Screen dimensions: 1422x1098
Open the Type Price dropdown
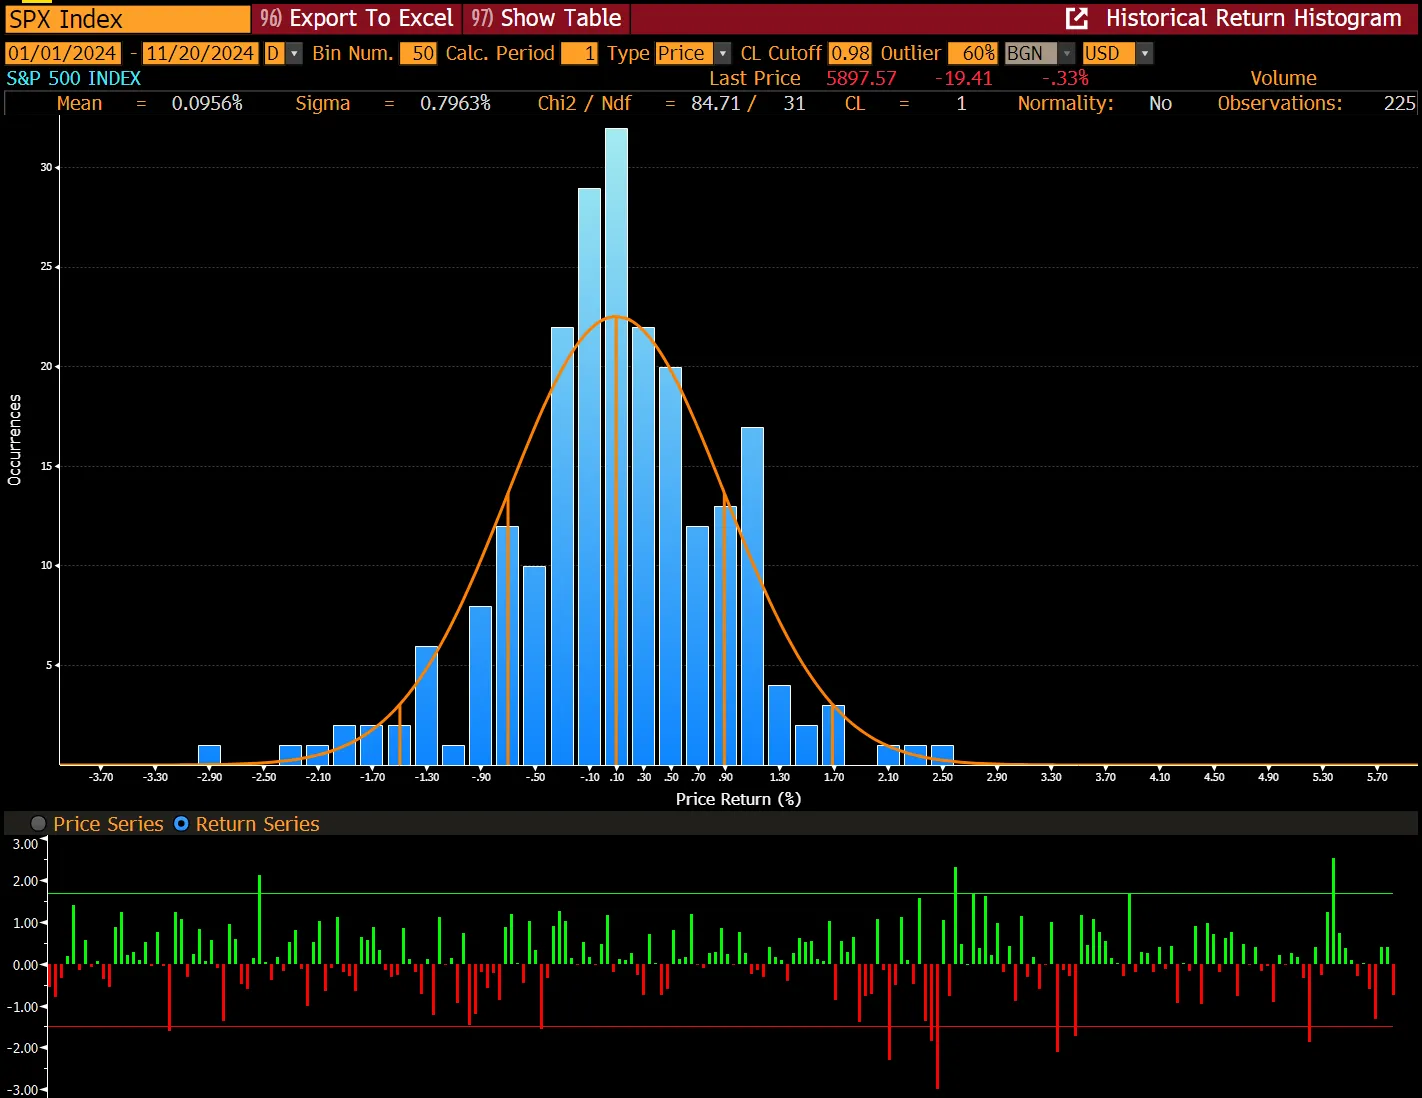click(723, 54)
